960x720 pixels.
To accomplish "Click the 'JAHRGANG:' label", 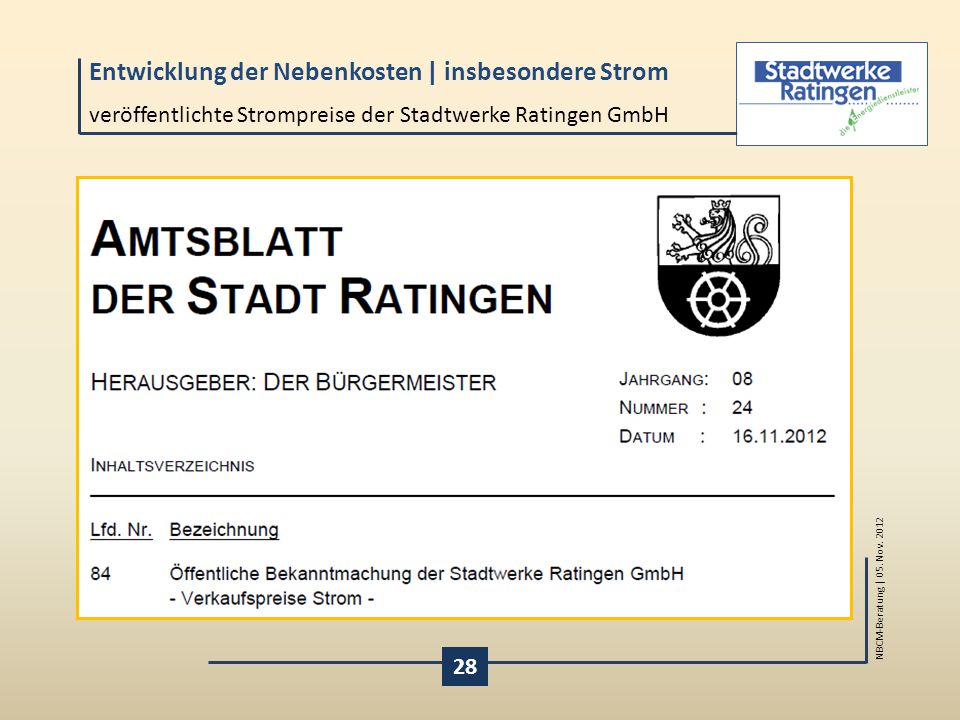I will coord(664,379).
